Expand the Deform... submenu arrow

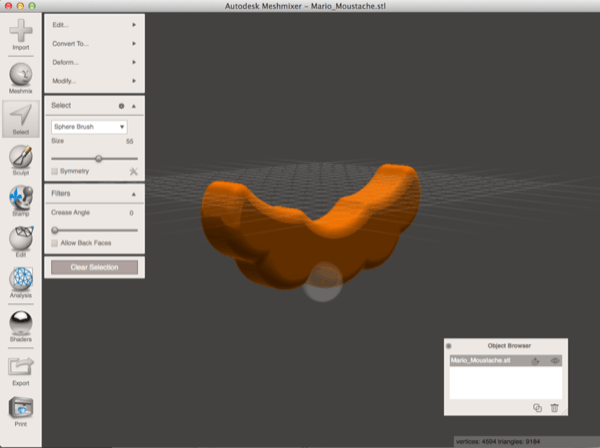[x=134, y=62]
